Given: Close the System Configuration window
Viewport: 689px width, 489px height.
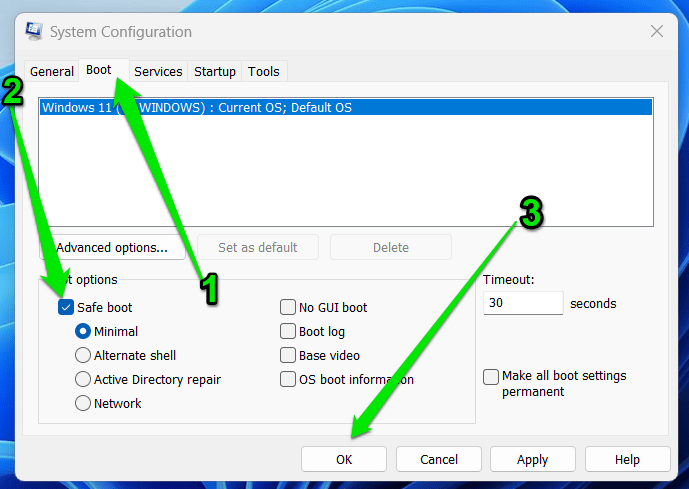Looking at the screenshot, I should (x=657, y=32).
